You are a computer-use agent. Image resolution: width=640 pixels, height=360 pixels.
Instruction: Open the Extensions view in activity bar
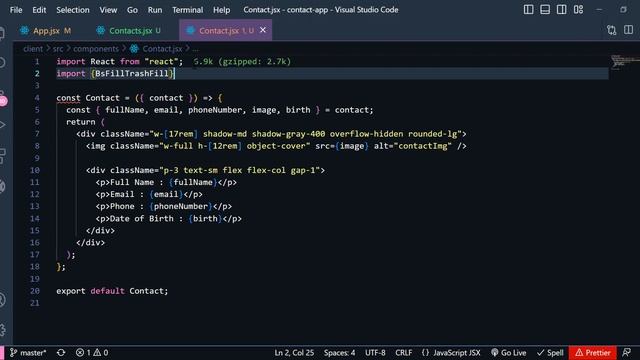point(3,156)
